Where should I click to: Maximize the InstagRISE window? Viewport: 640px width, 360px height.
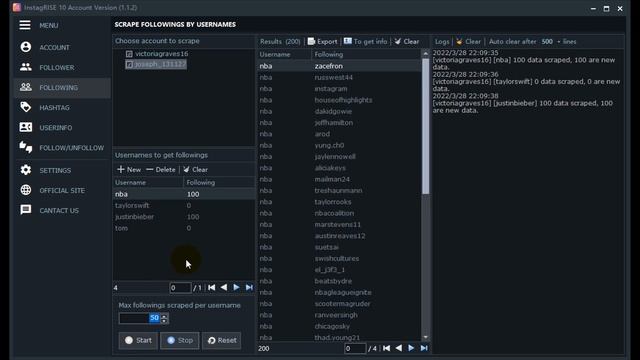pos(607,8)
